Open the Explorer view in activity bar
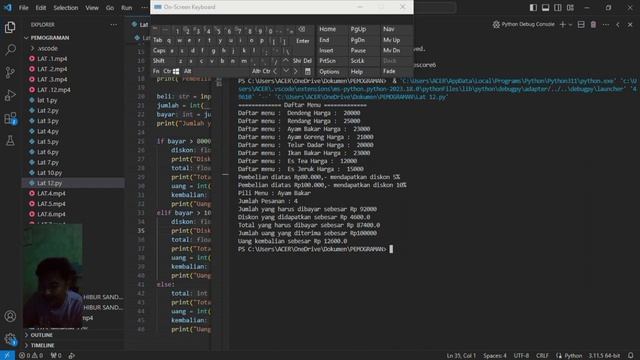 coord(10,27)
